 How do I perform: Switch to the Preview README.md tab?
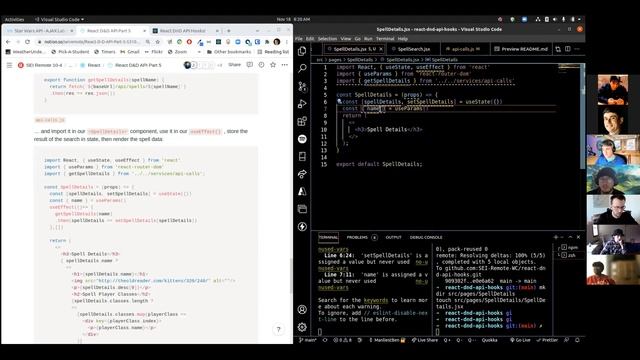tap(521, 49)
